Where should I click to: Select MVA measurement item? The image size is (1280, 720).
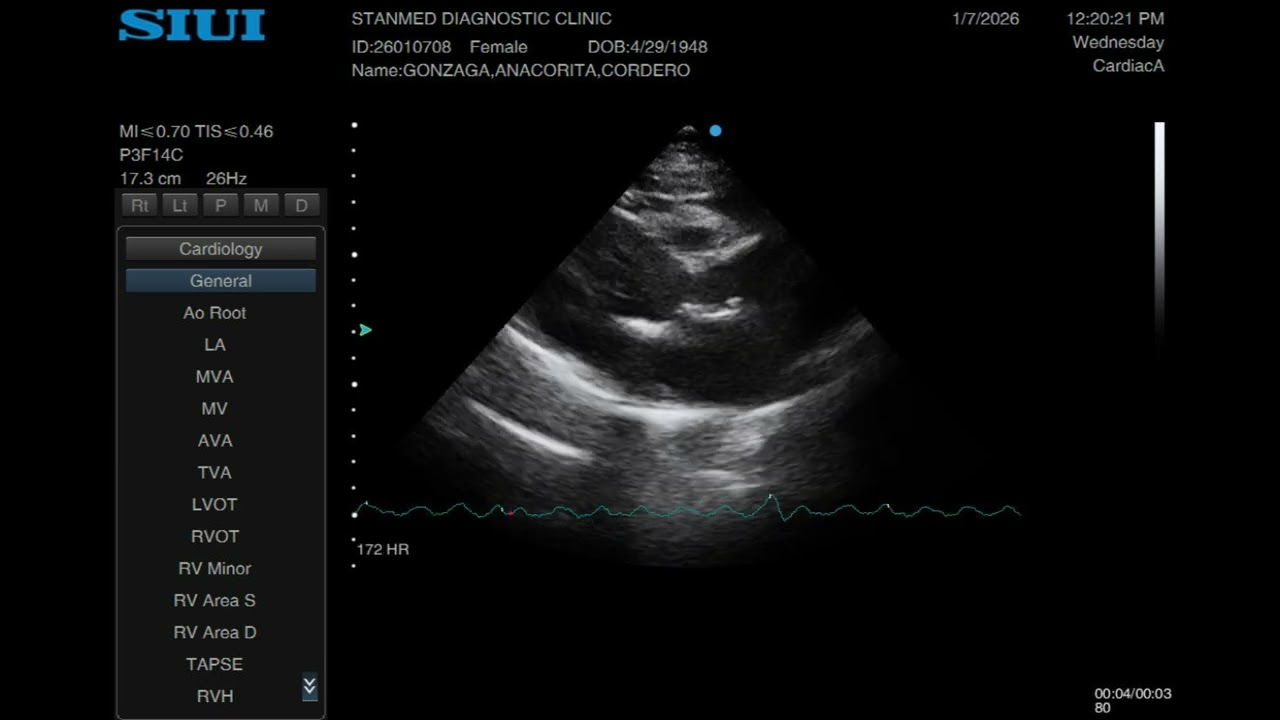pos(215,377)
